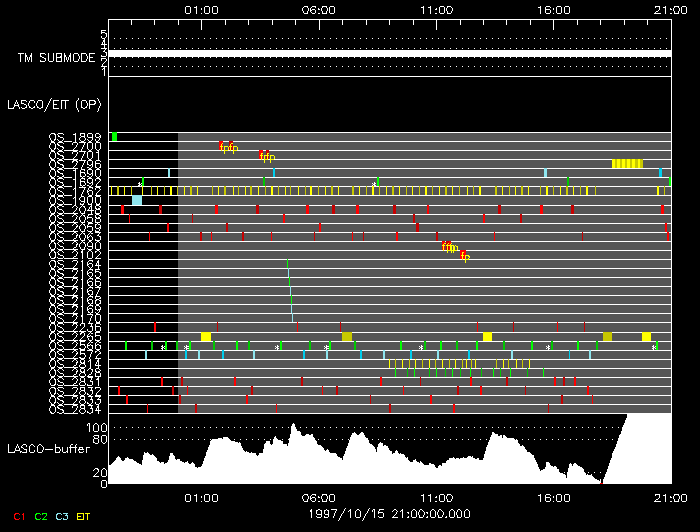Click the green block in the OS_1899 row

pos(115,136)
